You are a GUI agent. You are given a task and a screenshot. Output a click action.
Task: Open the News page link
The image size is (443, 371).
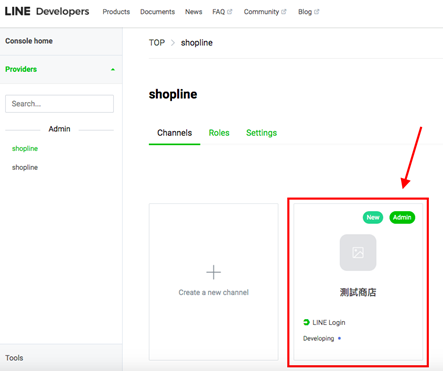[194, 12]
